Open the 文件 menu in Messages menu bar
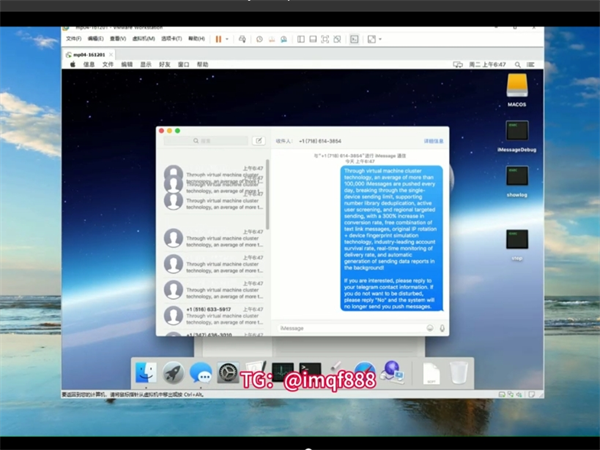Image resolution: width=600 pixels, height=450 pixels. coord(107,63)
